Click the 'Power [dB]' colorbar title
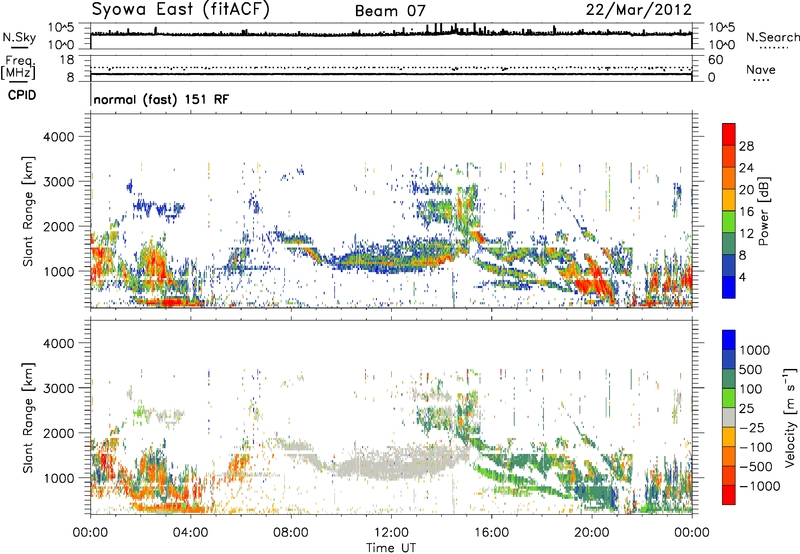800x554 pixels. pos(764,211)
